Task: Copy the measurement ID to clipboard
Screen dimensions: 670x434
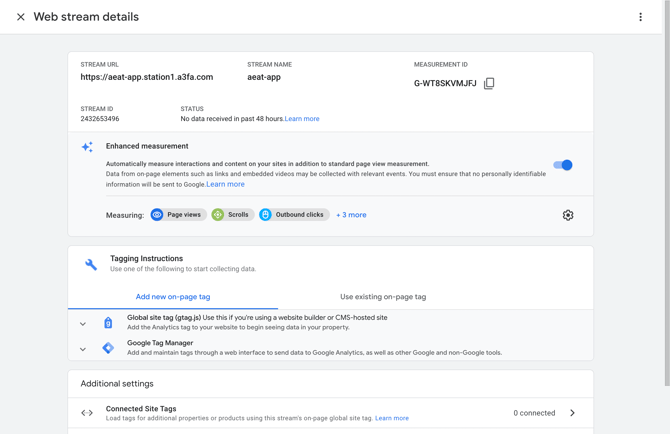Action: point(489,84)
